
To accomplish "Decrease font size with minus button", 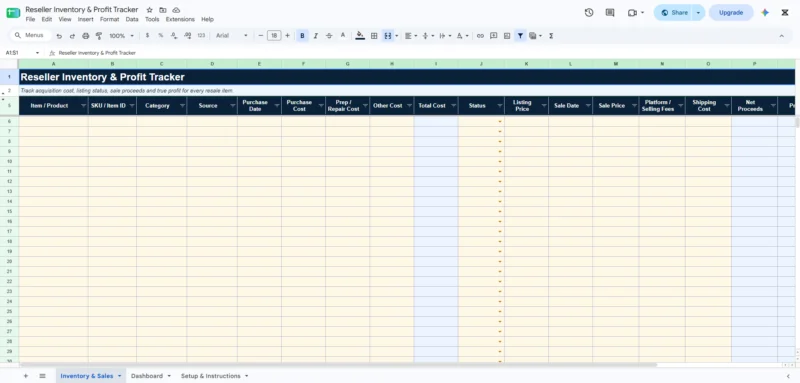I will 261,36.
